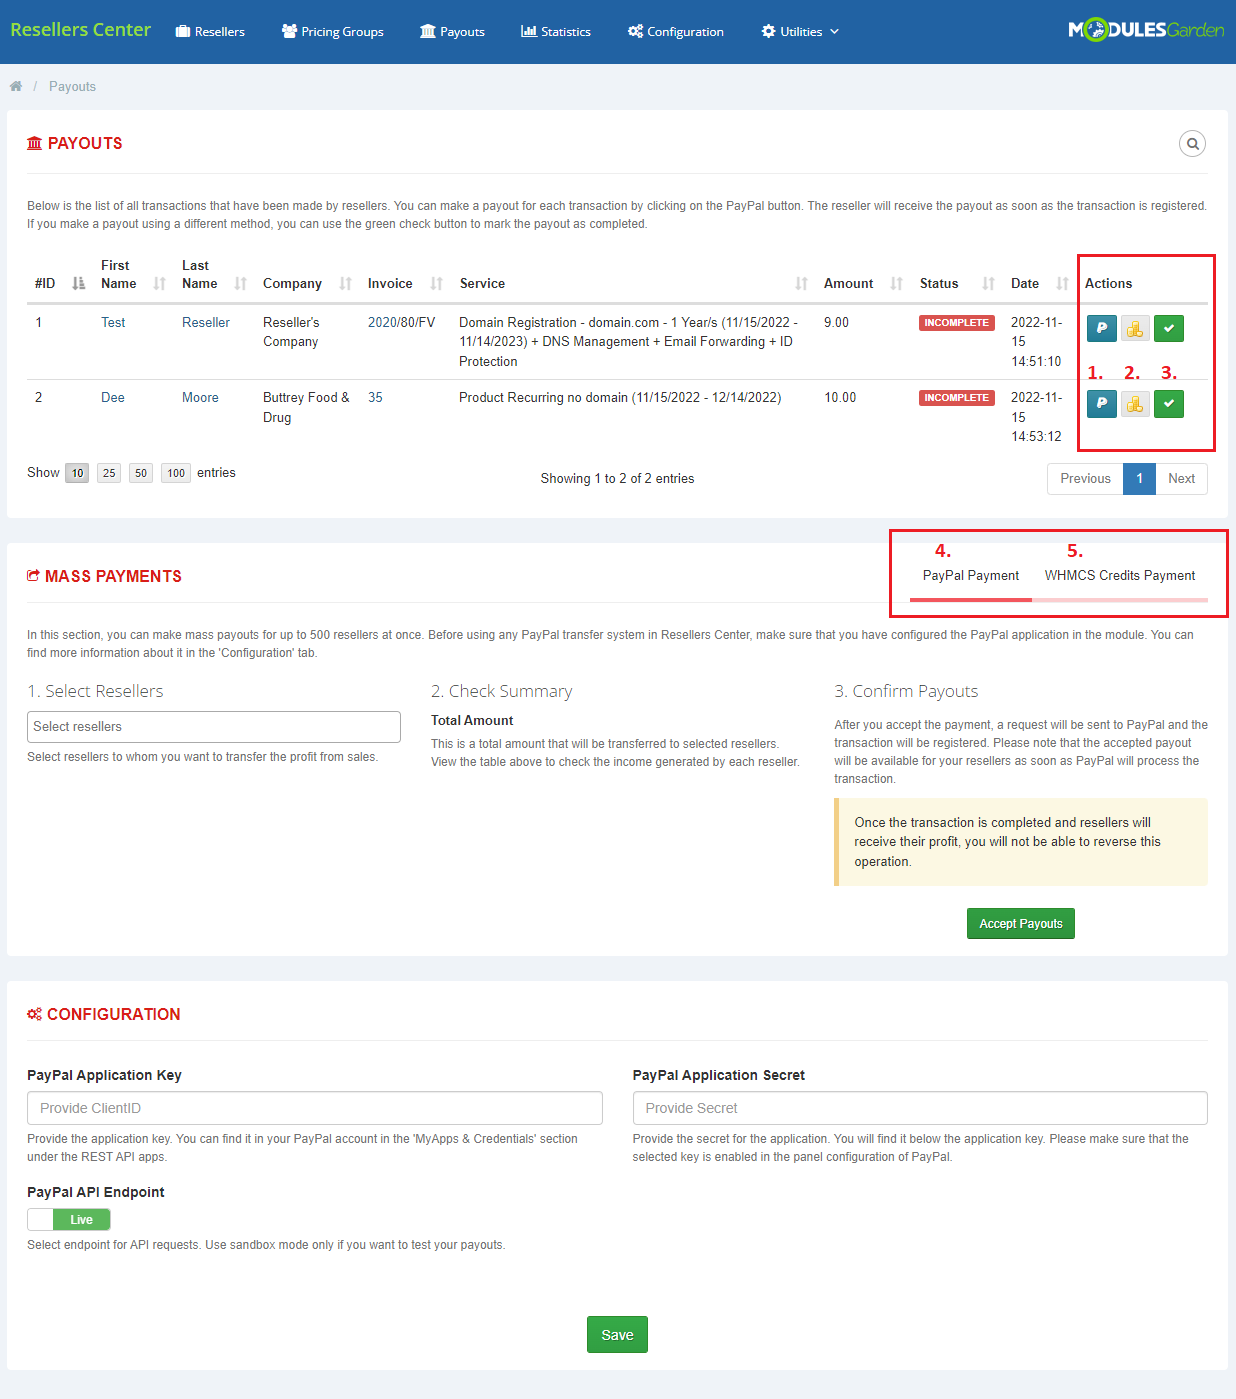The height and width of the screenshot is (1399, 1236).
Task: Expand the Utilities dropdown menu
Action: click(x=800, y=32)
